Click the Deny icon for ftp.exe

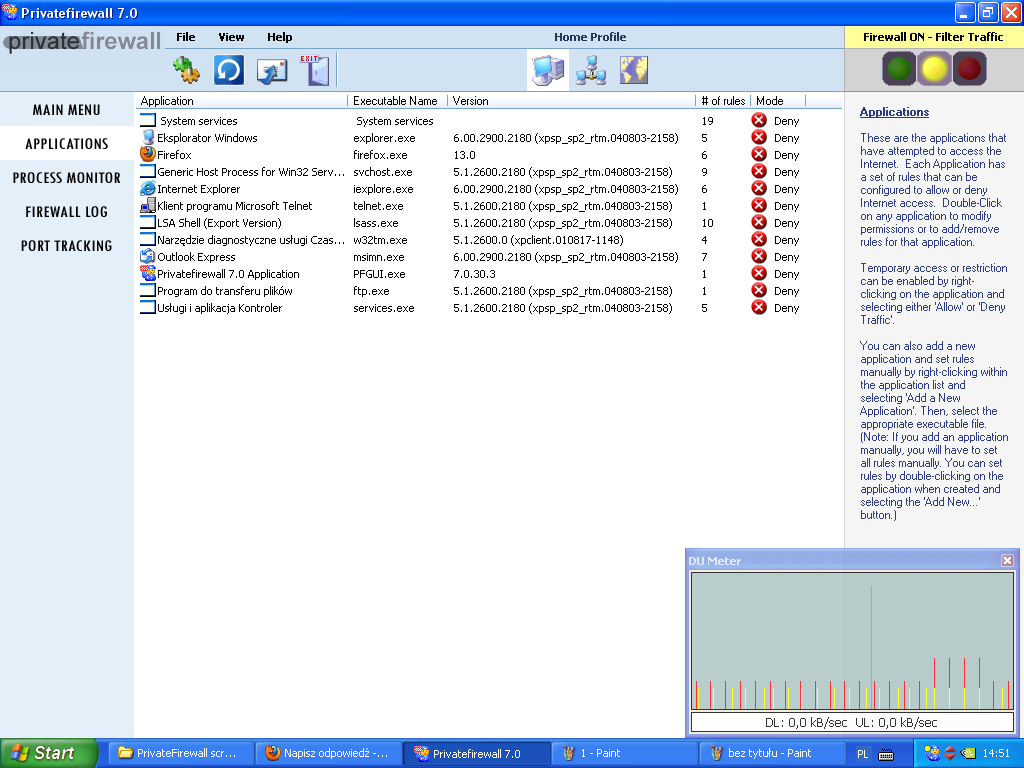coord(759,290)
